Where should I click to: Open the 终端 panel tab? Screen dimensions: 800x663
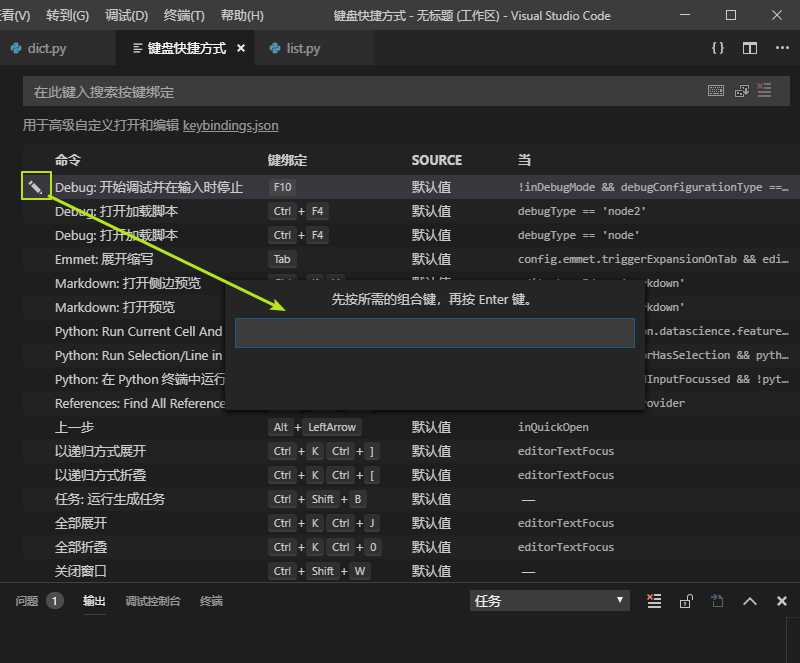tap(211, 601)
